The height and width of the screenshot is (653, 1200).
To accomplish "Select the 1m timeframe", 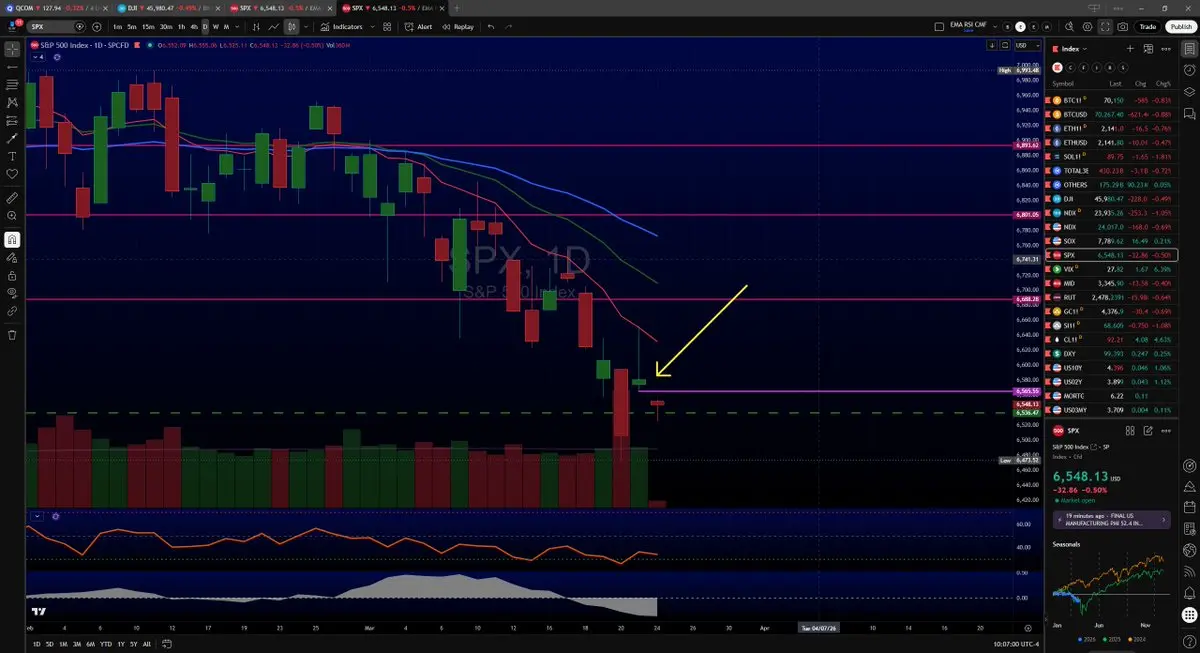I will (118, 27).
